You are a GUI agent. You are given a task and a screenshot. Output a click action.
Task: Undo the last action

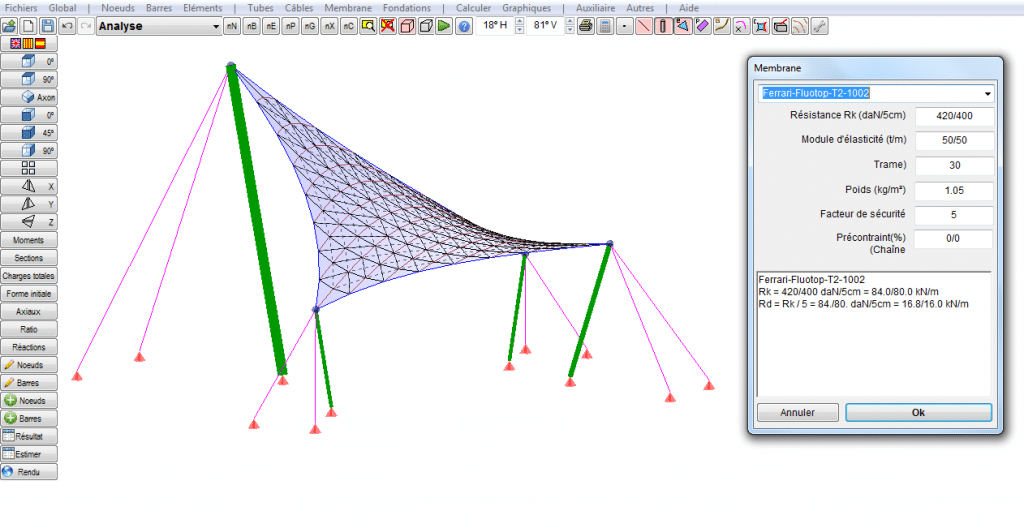67,26
